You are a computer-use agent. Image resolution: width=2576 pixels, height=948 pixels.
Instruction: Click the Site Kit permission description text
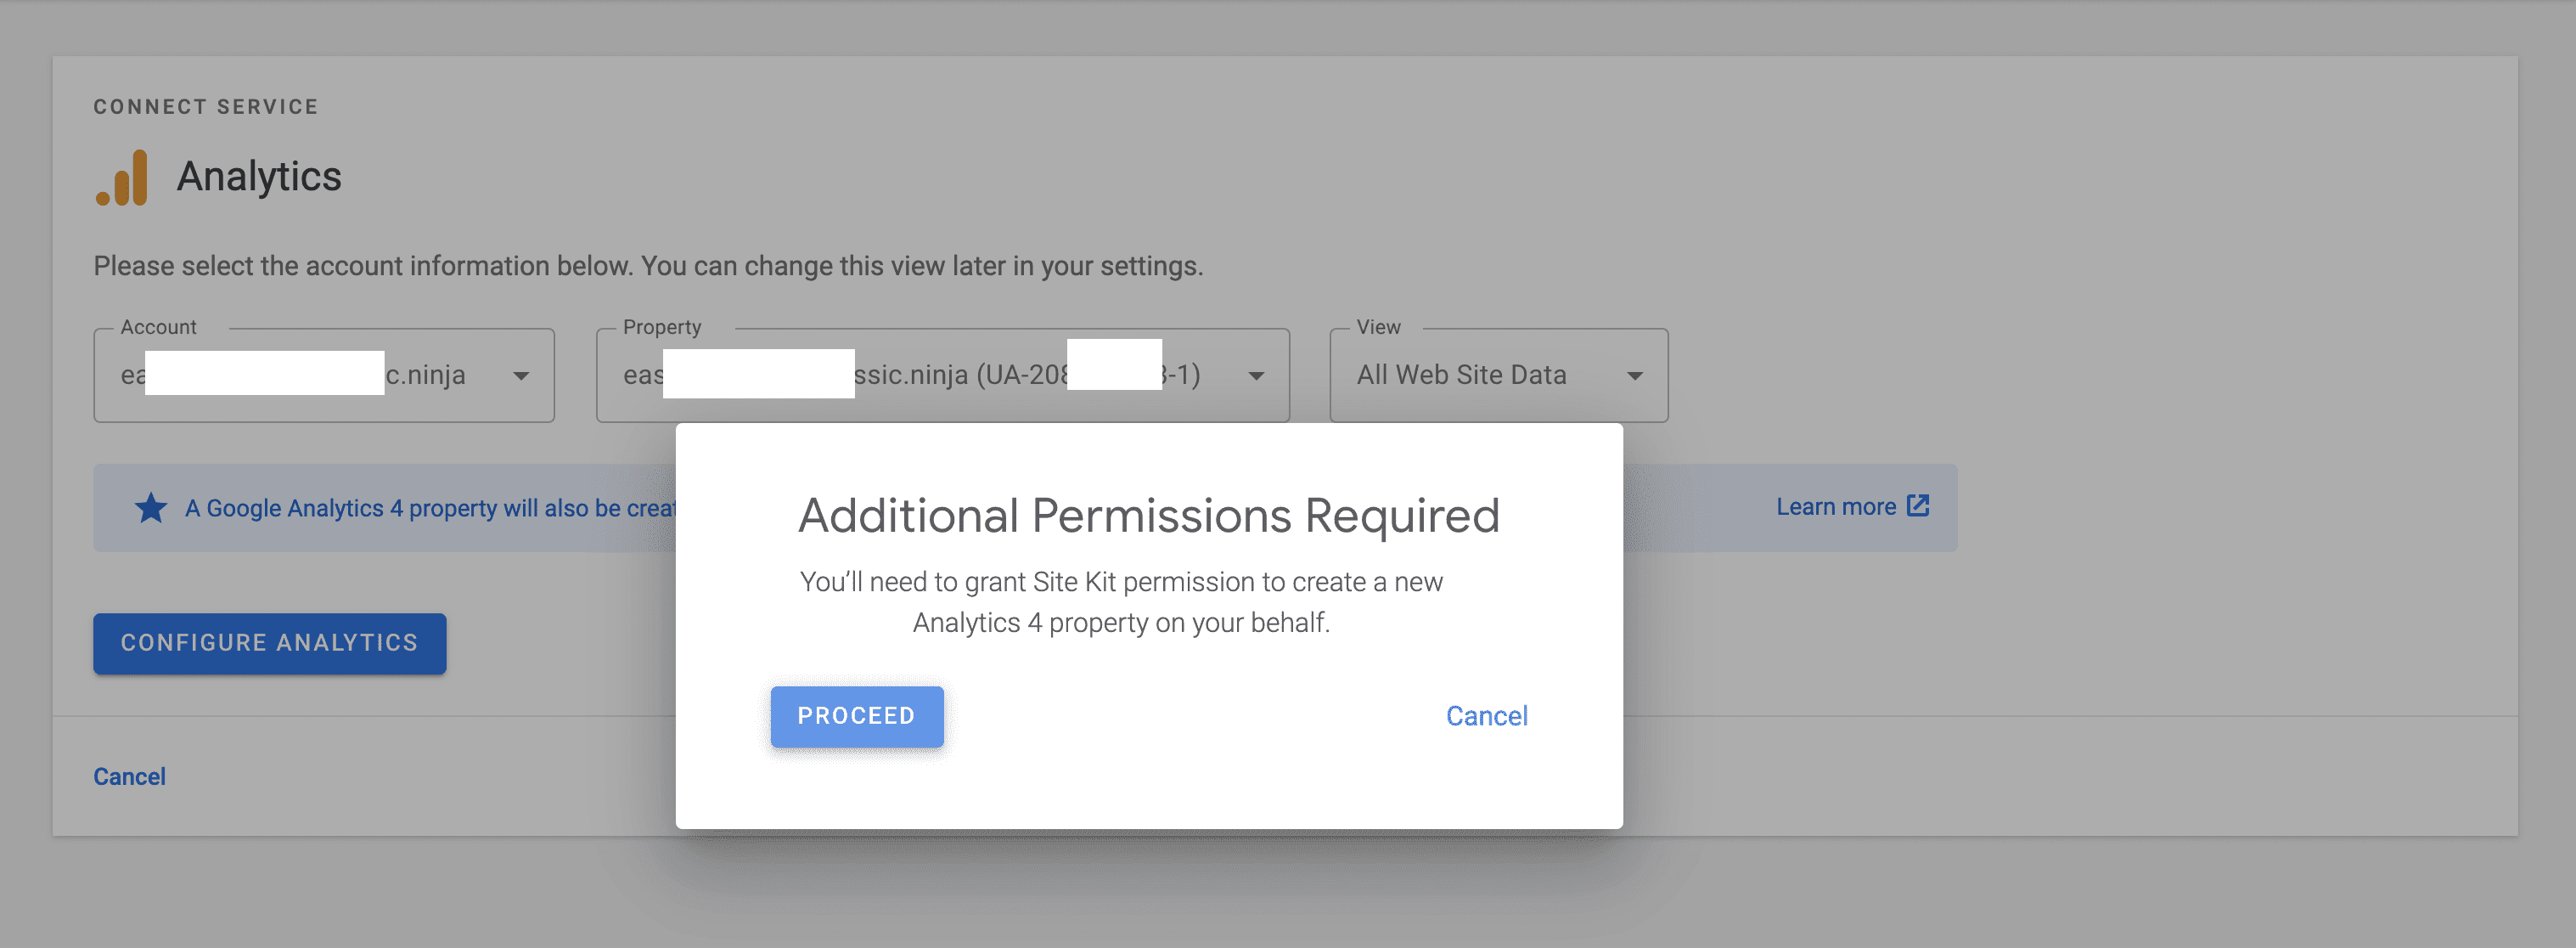(1121, 602)
